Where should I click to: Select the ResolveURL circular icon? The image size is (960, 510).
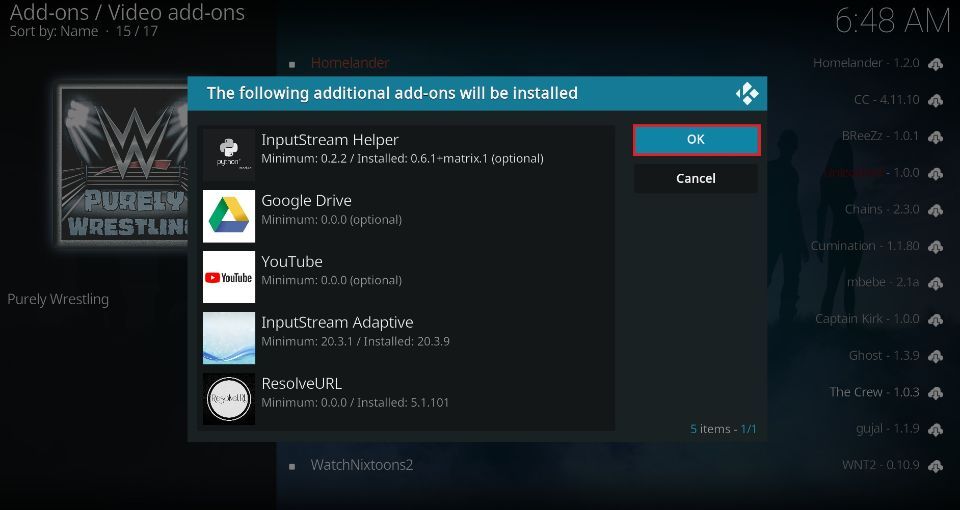point(229,399)
